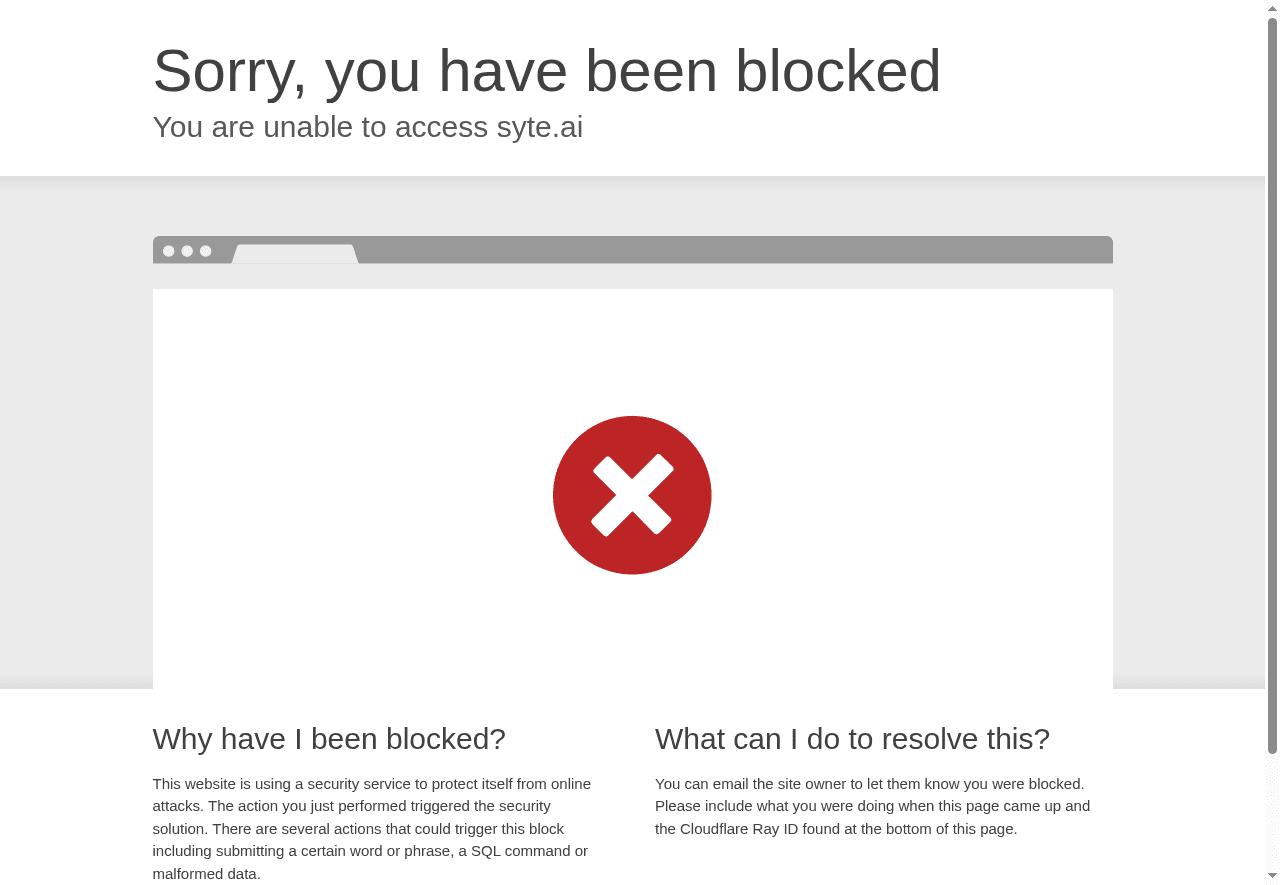Click the first dot in the browser illustration
This screenshot has height=885, width=1280.
click(168, 251)
